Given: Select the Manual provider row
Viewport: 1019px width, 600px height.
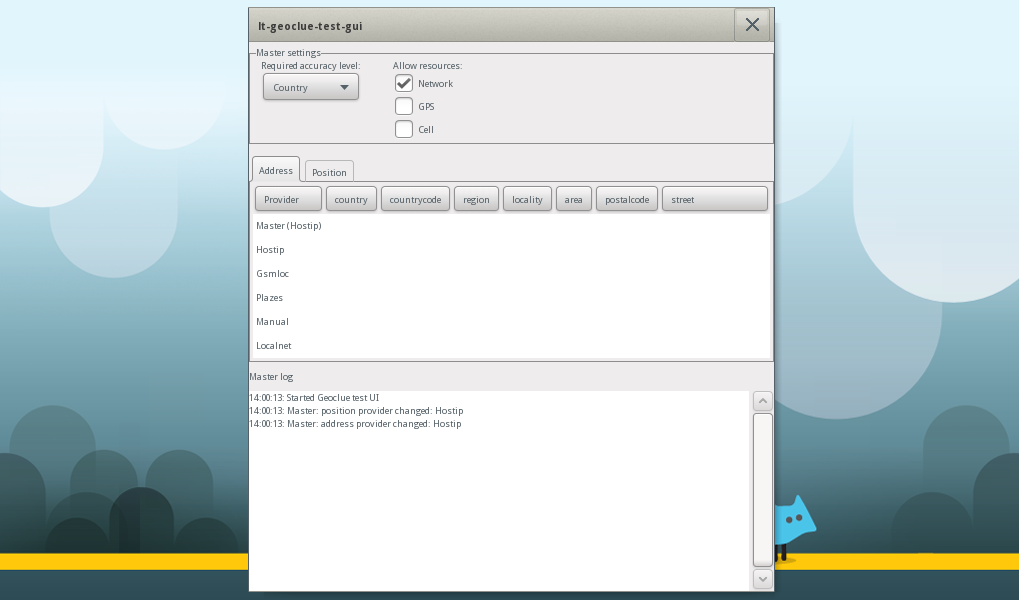Looking at the screenshot, I should [511, 322].
